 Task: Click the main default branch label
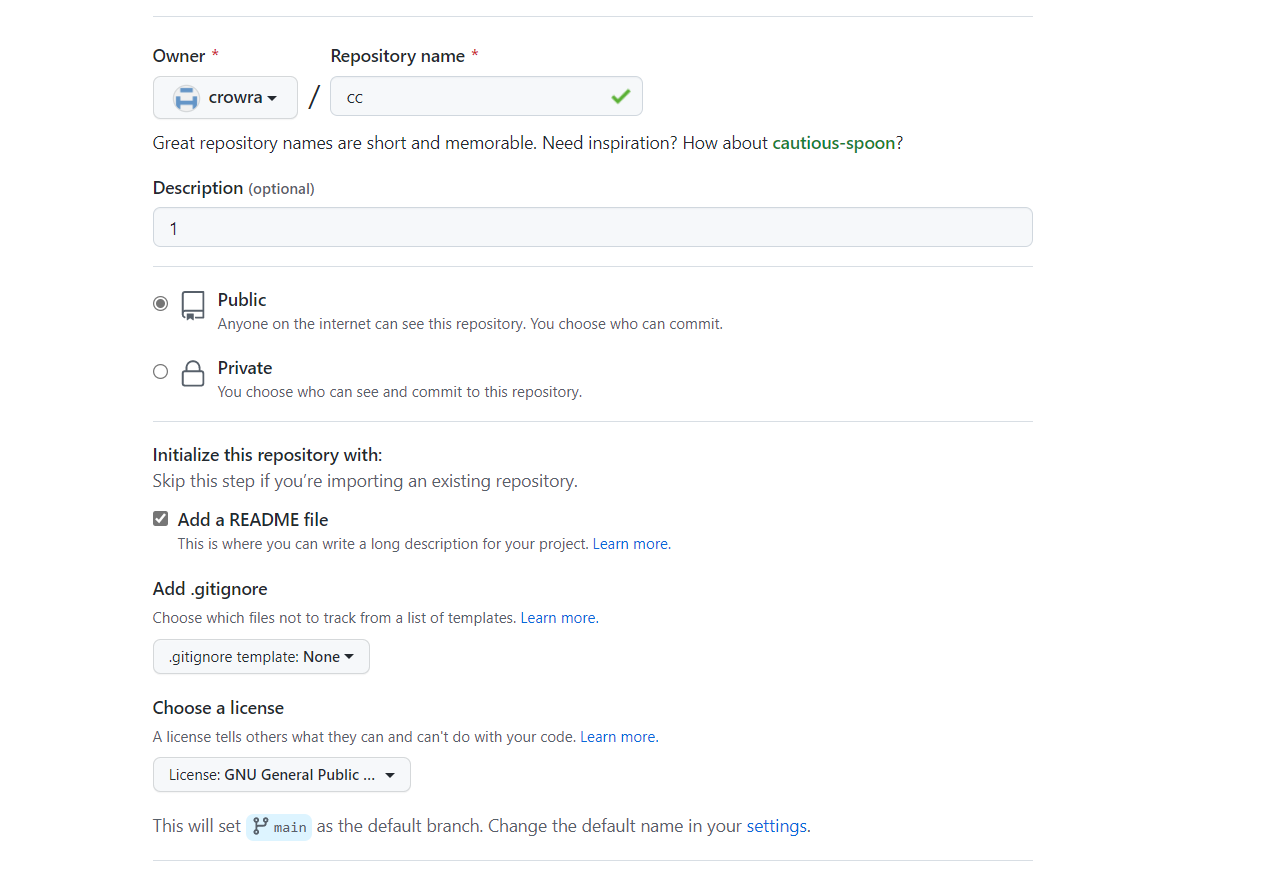tap(290, 827)
